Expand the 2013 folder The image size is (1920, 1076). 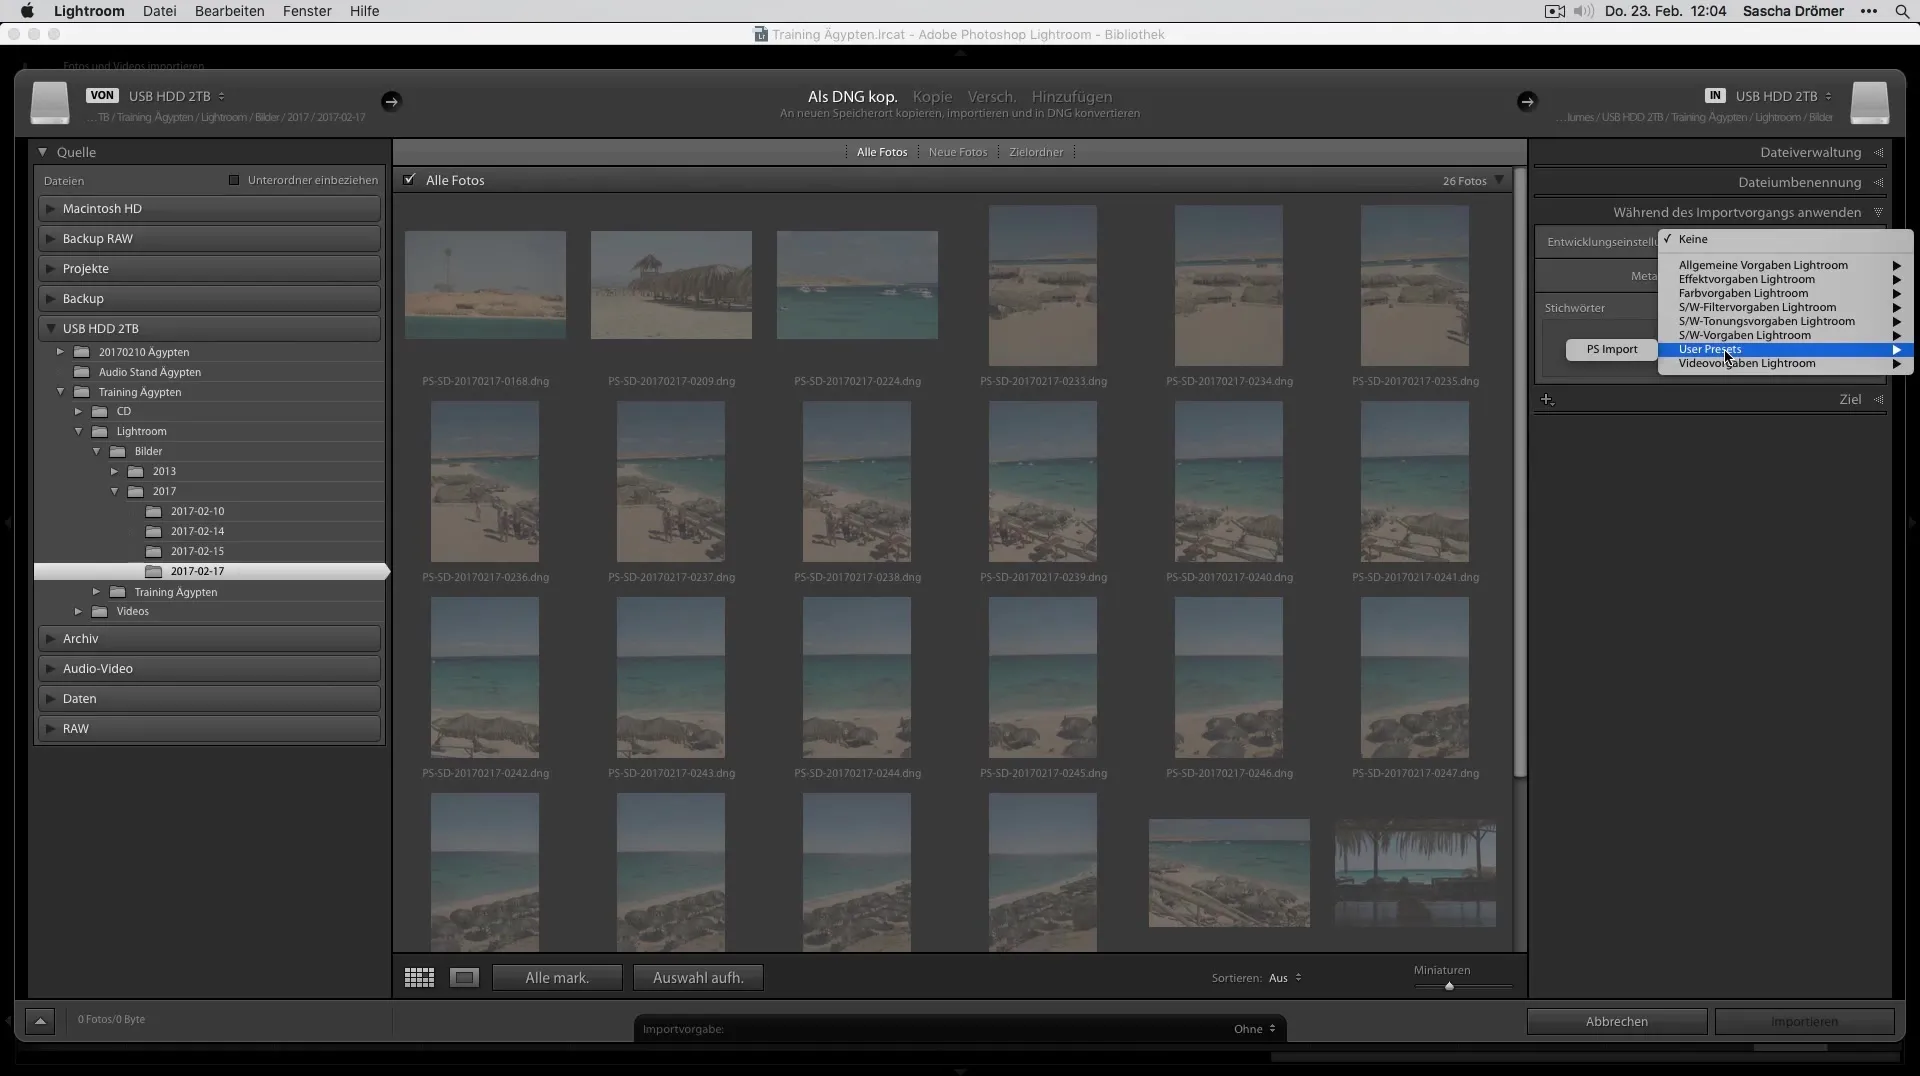point(114,471)
